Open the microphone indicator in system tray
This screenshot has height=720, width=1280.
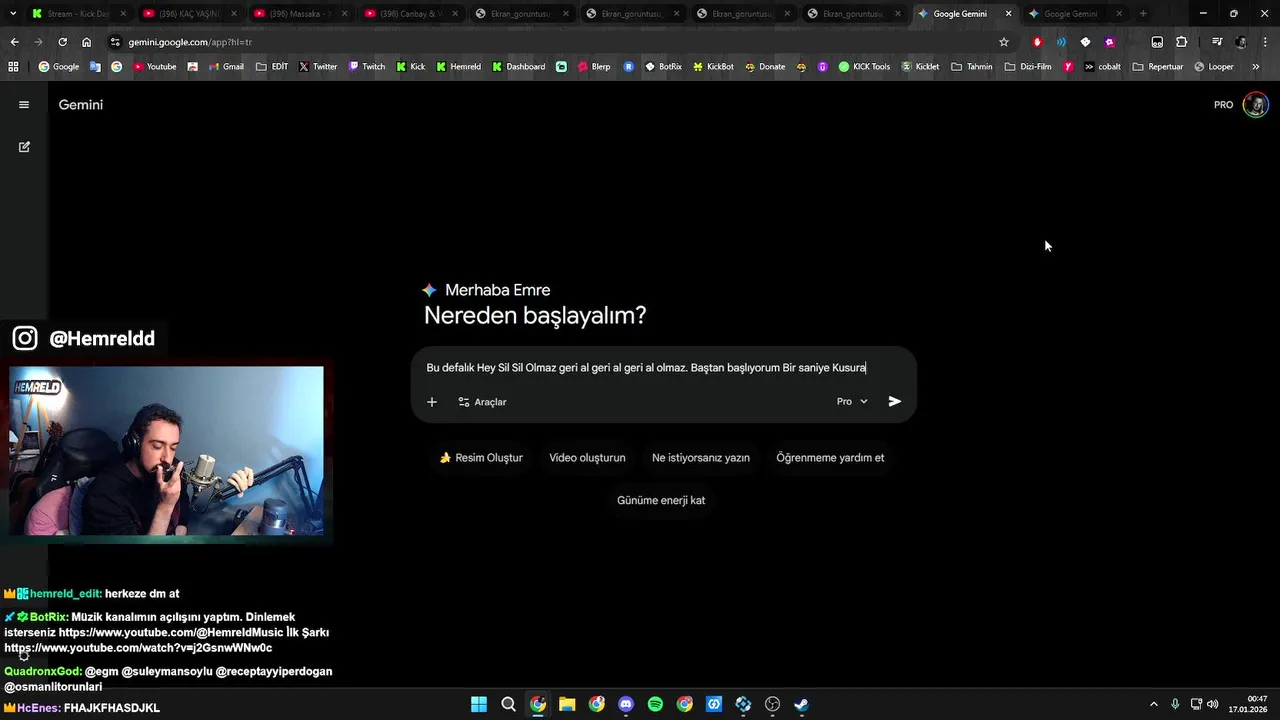(1175, 704)
